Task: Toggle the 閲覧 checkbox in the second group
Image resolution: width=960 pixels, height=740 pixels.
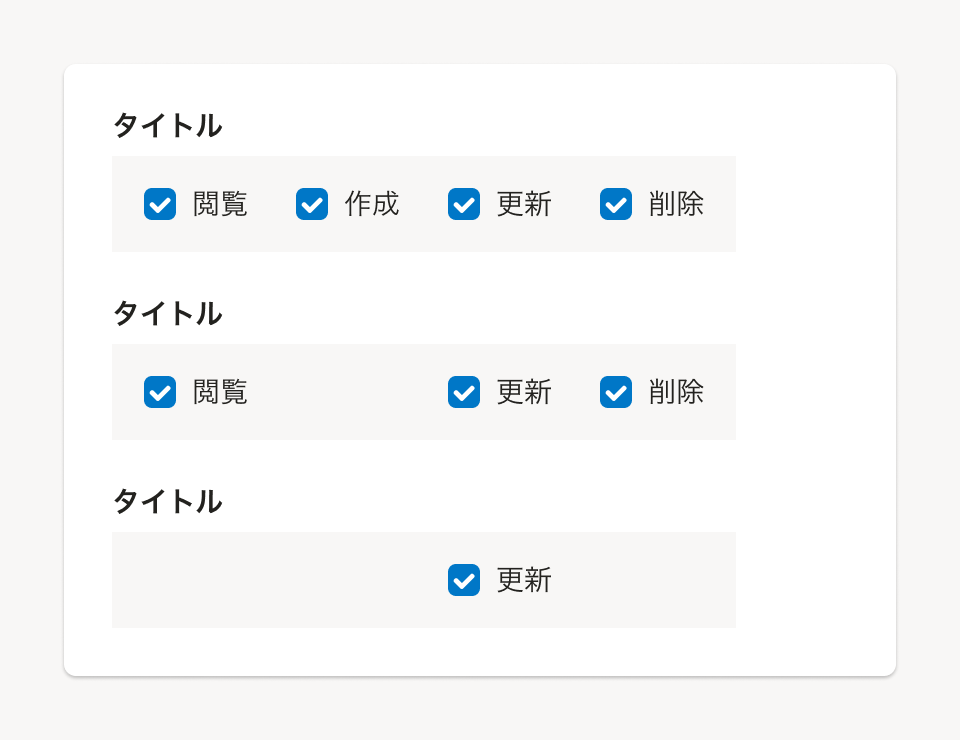Action: pyautogui.click(x=160, y=392)
